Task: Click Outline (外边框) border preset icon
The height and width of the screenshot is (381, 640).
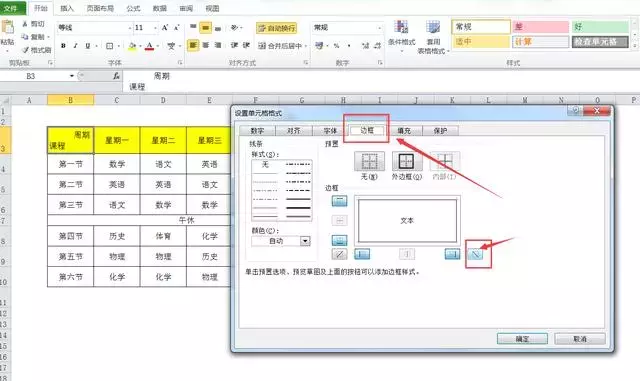Action: point(407,161)
